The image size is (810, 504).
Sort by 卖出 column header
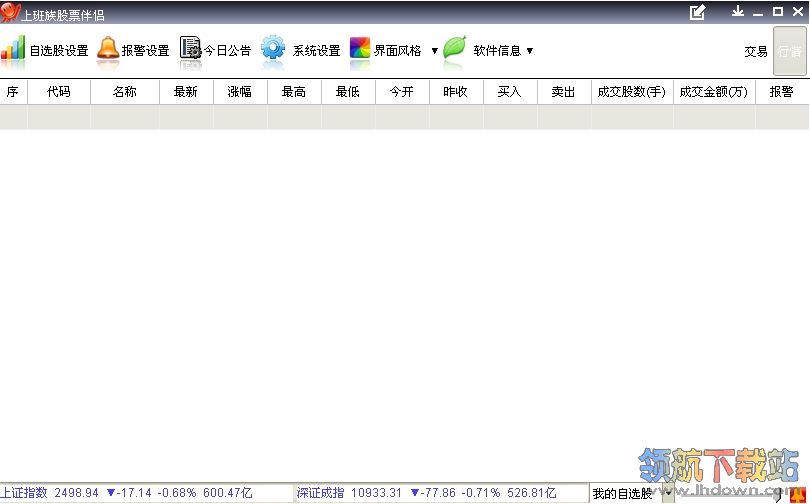pyautogui.click(x=564, y=92)
